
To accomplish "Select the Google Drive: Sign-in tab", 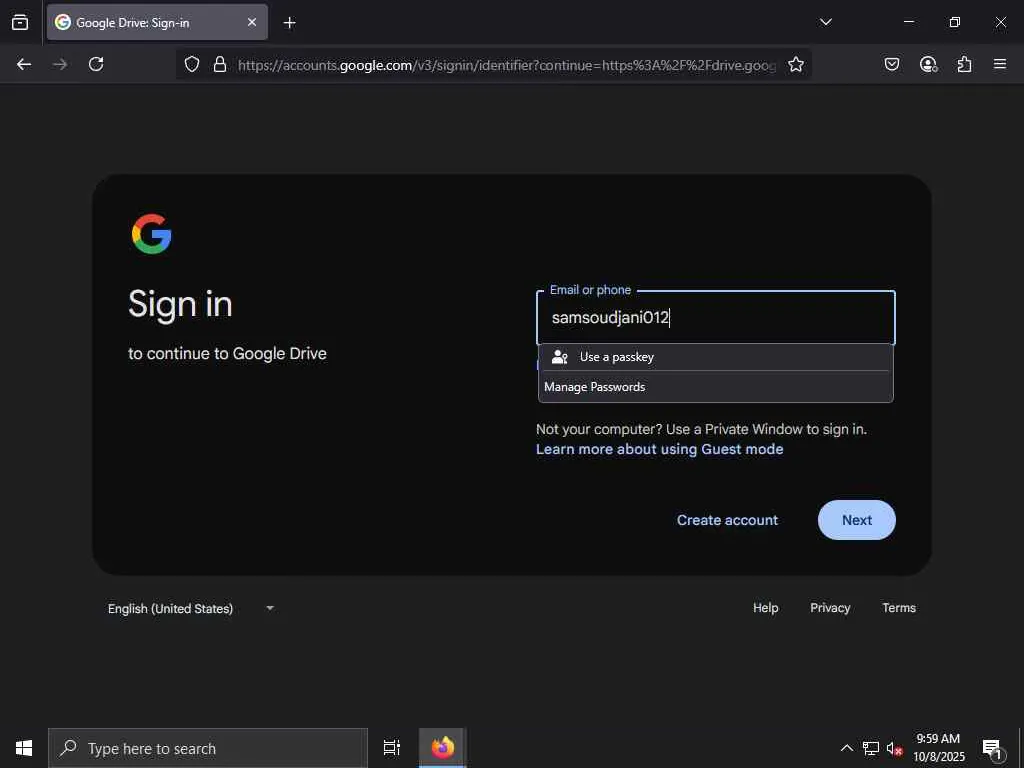I will coord(157,22).
